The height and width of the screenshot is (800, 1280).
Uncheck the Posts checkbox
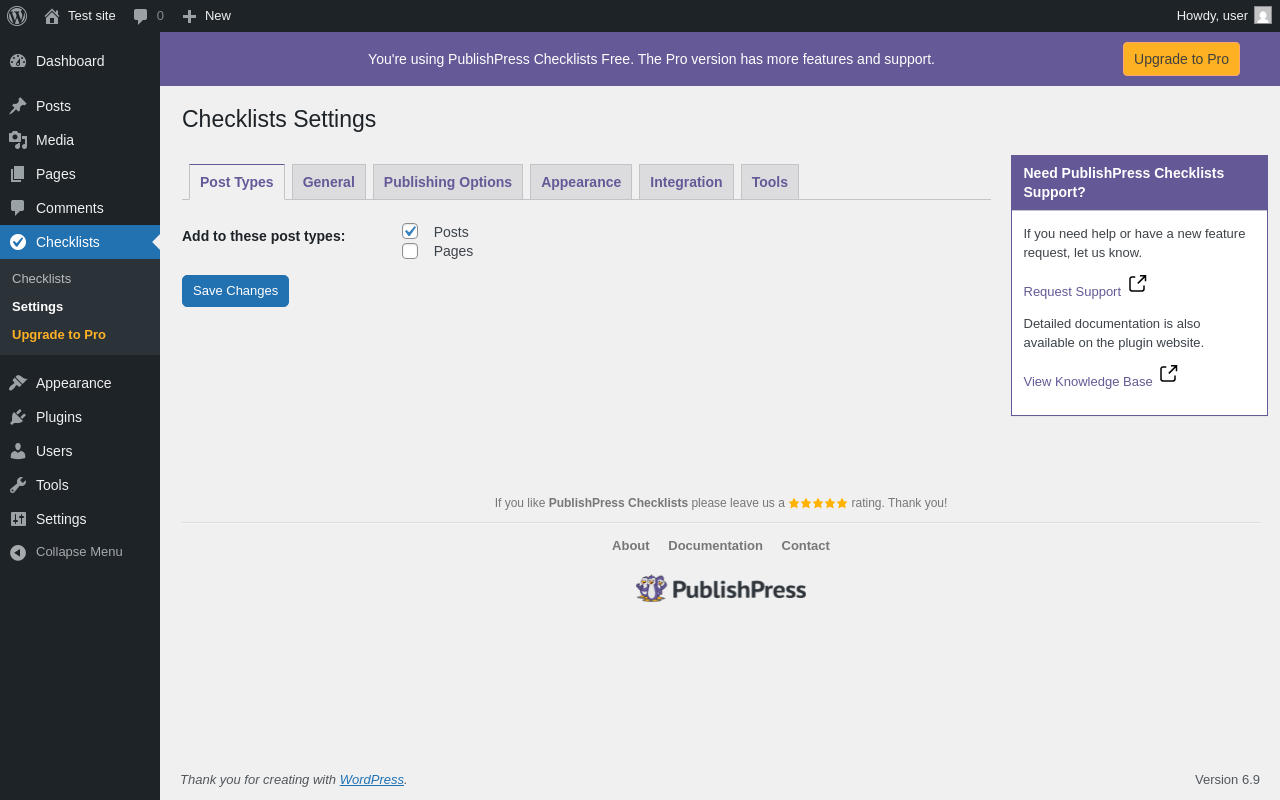point(410,231)
